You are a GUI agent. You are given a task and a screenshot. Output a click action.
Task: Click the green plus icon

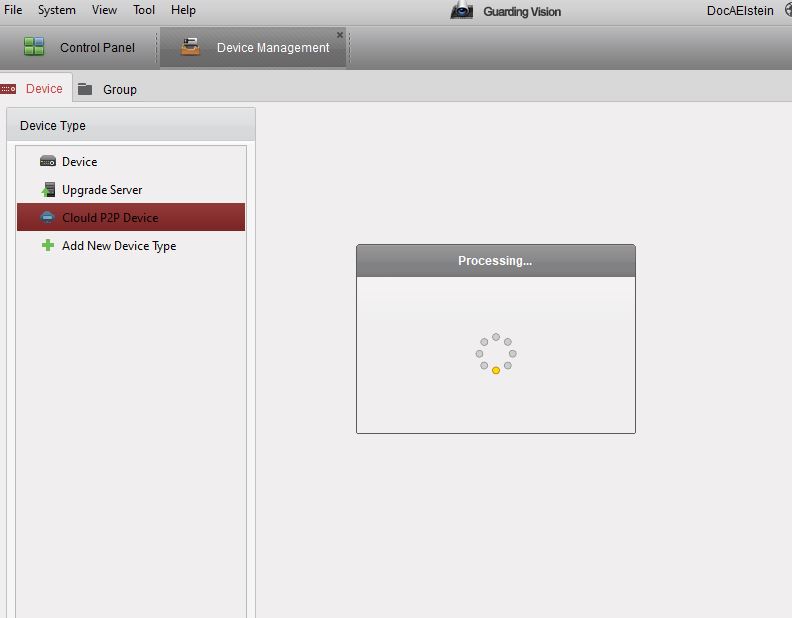point(48,245)
